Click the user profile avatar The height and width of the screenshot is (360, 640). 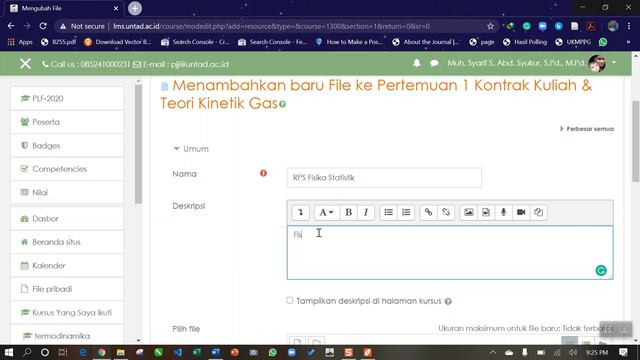[597, 63]
